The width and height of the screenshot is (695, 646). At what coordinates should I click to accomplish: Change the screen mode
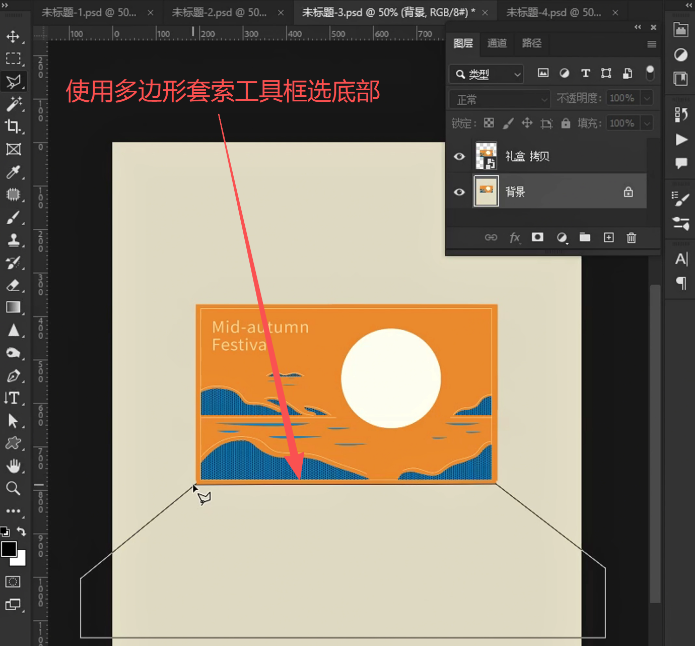pos(13,604)
